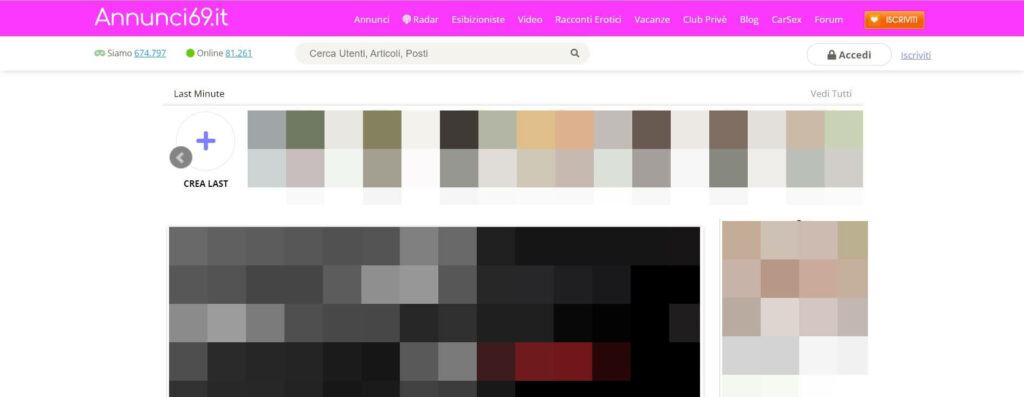Open the Racconti Erotici page
1024x397 pixels.
(x=588, y=20)
